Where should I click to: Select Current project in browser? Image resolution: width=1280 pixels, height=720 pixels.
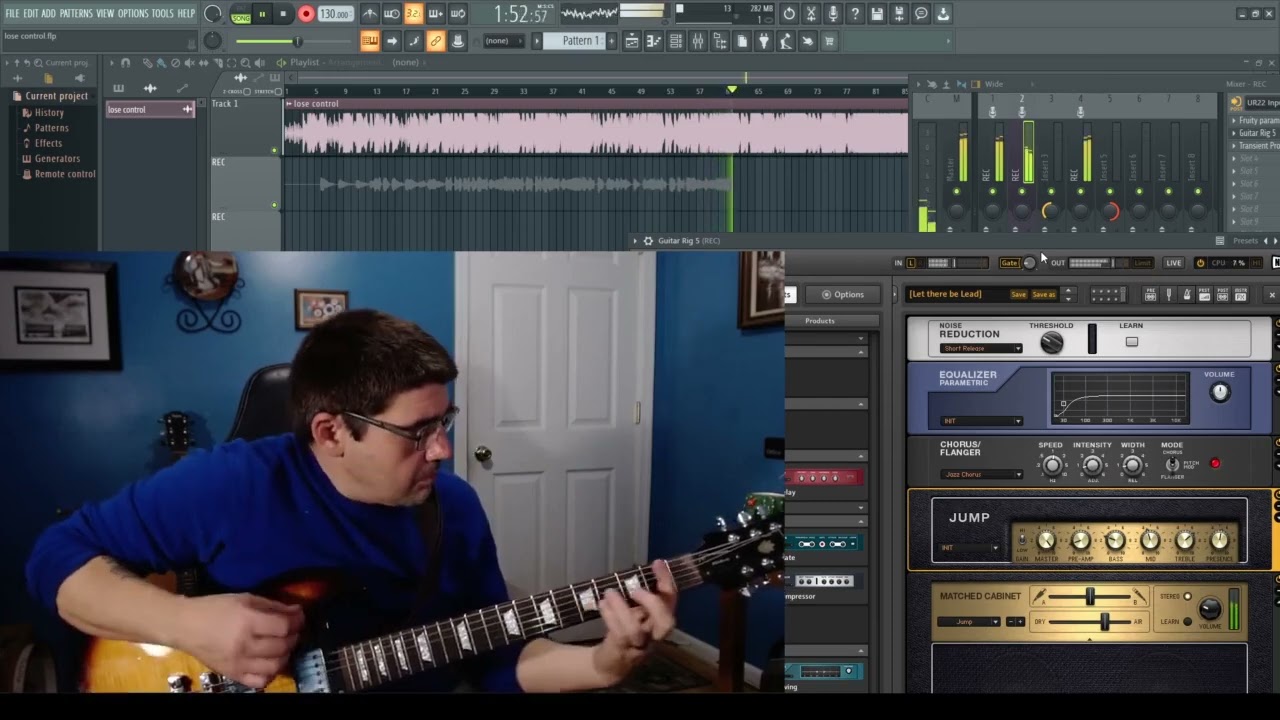pyautogui.click(x=56, y=96)
